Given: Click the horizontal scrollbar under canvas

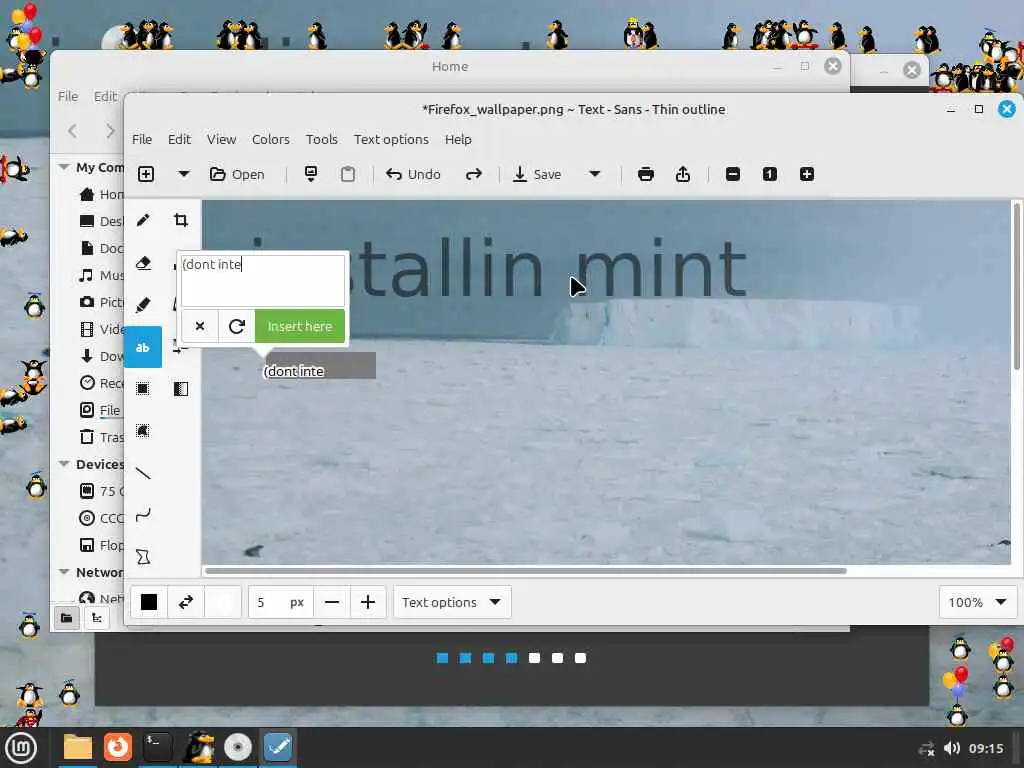Looking at the screenshot, I should [526, 571].
